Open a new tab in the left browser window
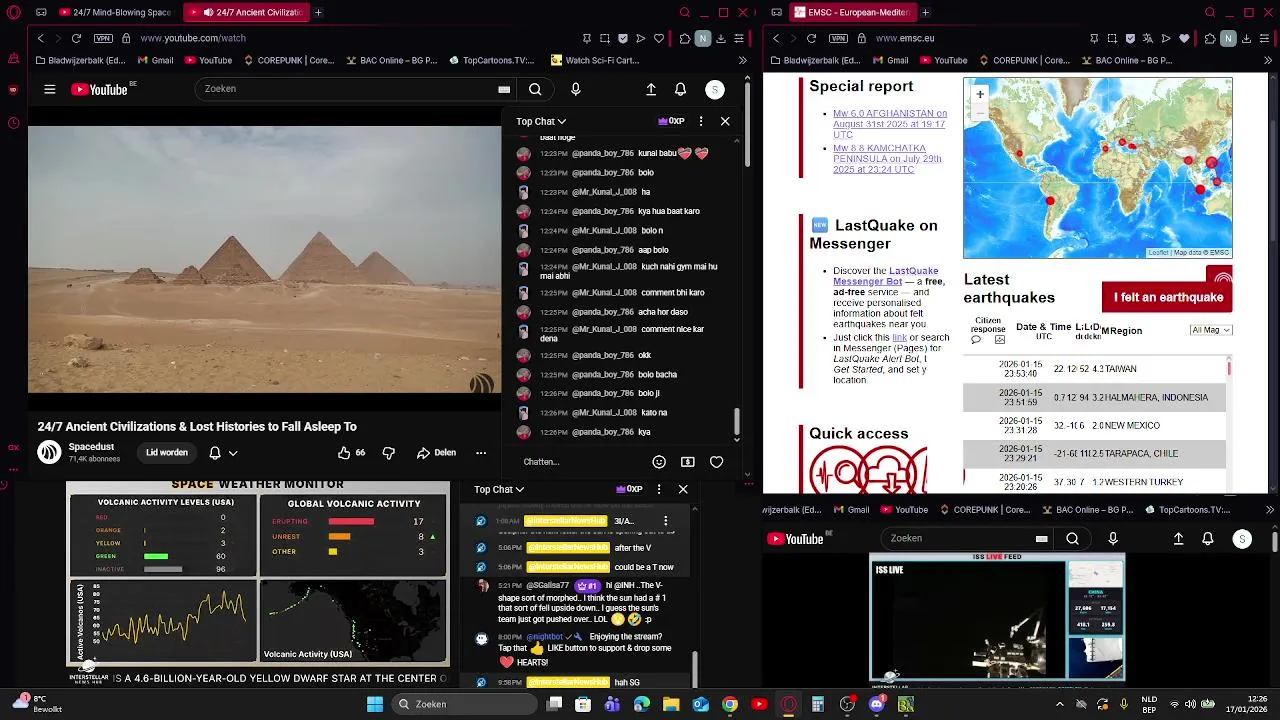The width and height of the screenshot is (1280, 720). (318, 12)
